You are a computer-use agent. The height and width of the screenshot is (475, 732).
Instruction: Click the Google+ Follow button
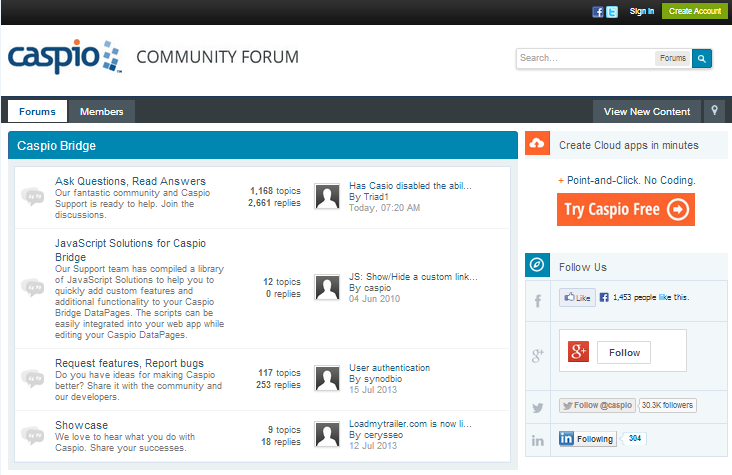pos(623,352)
